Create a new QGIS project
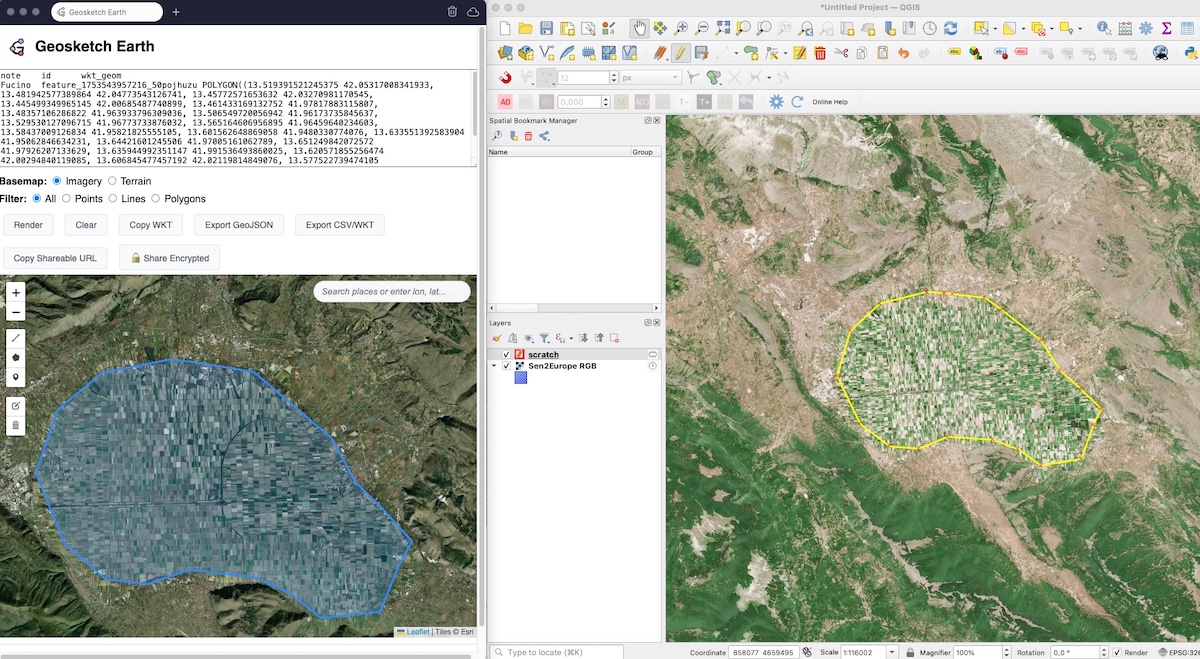Viewport: 1200px width, 659px height. coord(505,28)
